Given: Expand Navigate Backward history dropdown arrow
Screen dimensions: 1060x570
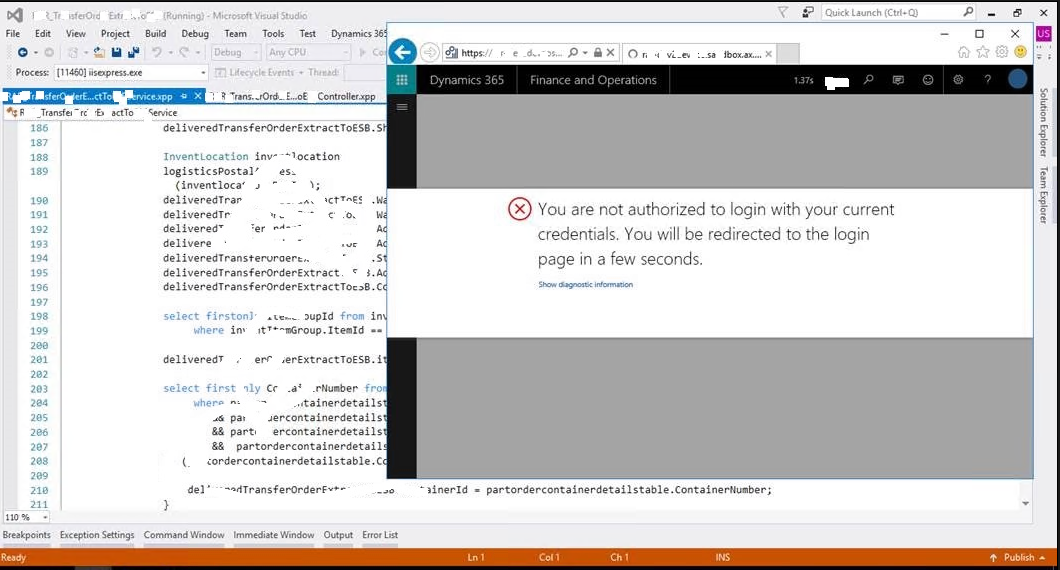Looking at the screenshot, I should 36,53.
